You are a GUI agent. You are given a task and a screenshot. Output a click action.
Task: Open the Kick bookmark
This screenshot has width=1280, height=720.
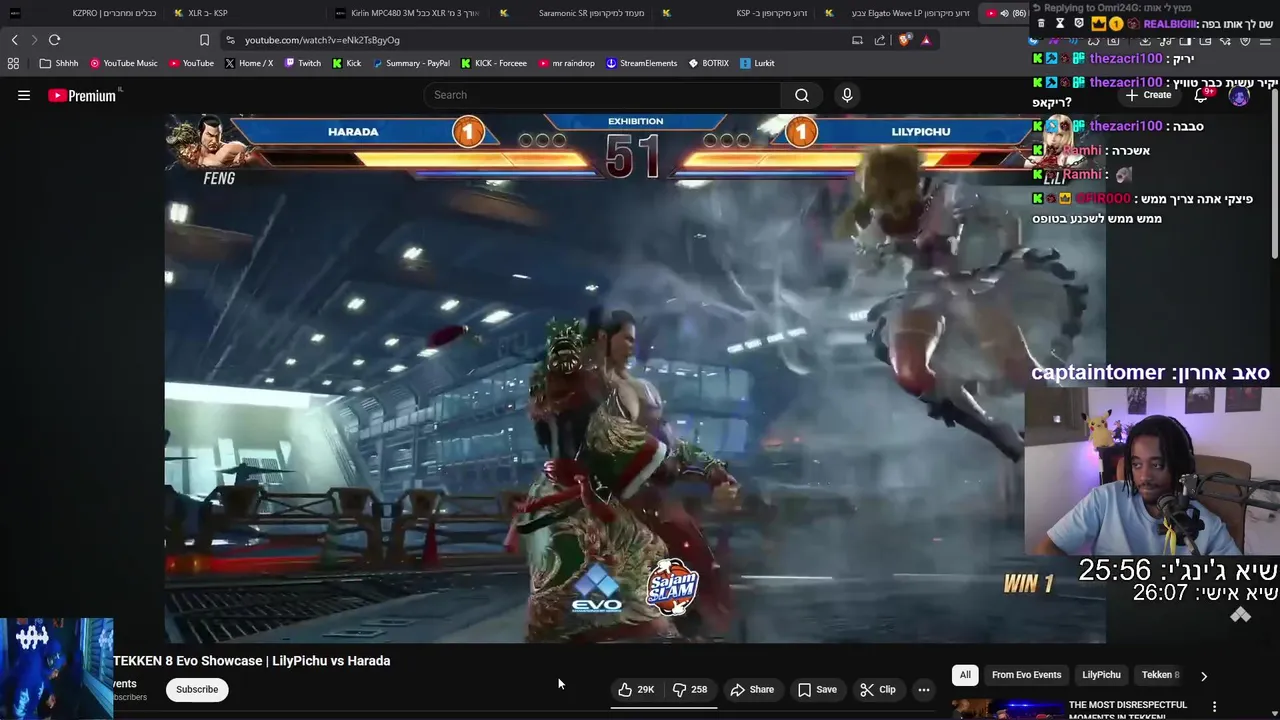pos(347,63)
